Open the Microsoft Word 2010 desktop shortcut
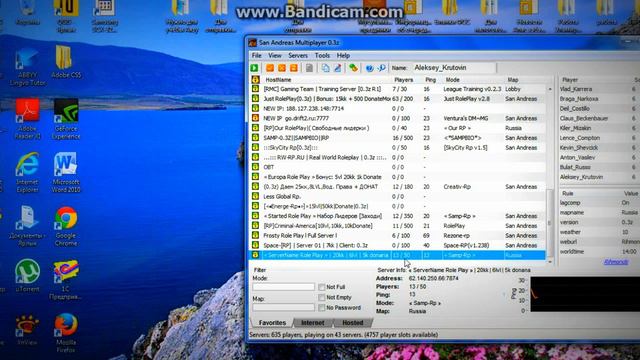The image size is (640, 360). tap(66, 172)
